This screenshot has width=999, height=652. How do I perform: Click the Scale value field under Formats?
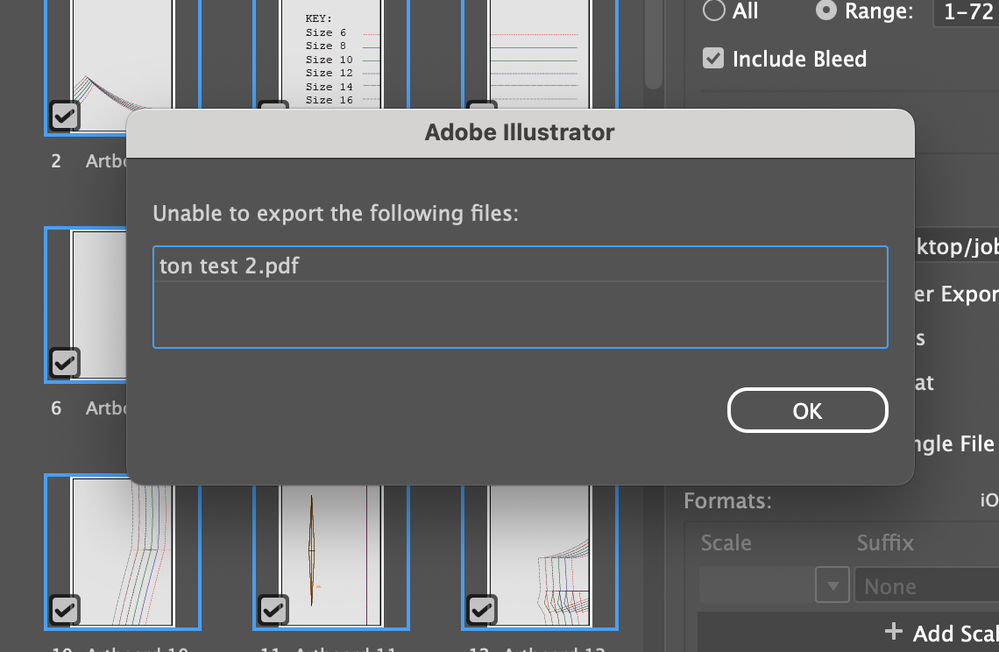click(757, 586)
